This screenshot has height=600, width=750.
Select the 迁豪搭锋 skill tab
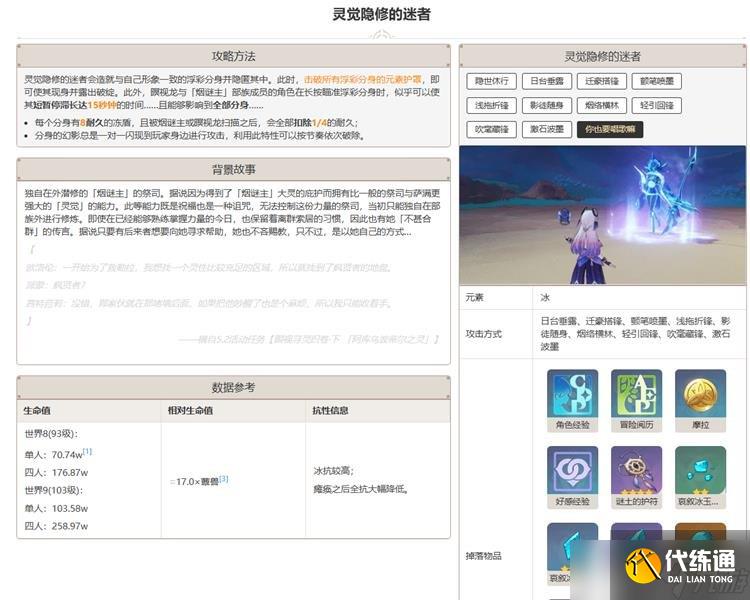click(602, 81)
